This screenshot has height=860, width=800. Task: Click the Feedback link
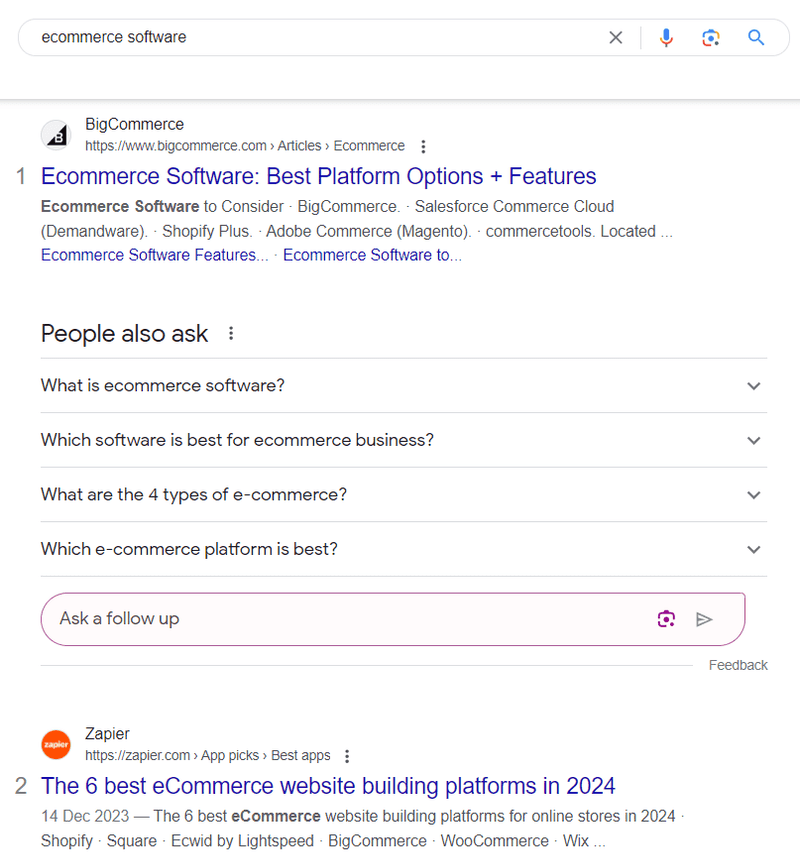pos(738,665)
